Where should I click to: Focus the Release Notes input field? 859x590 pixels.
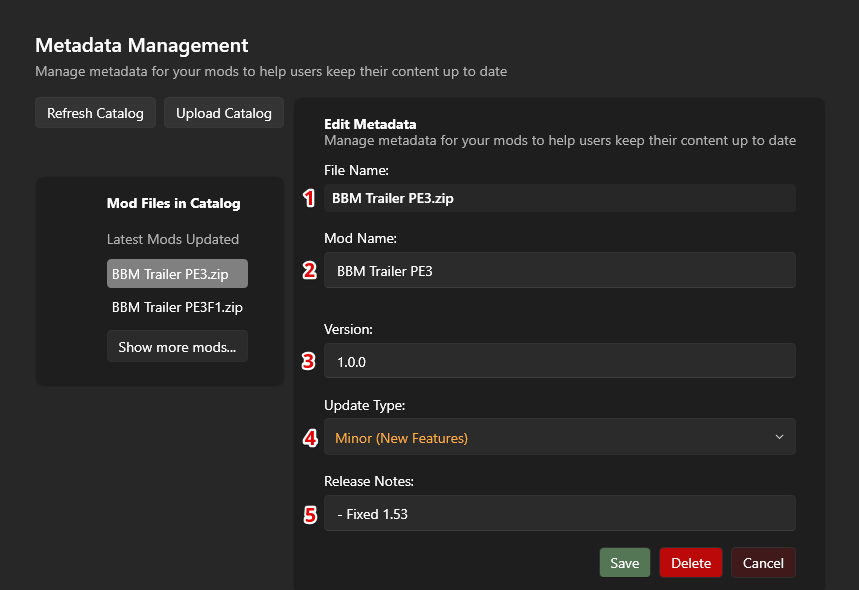(559, 514)
